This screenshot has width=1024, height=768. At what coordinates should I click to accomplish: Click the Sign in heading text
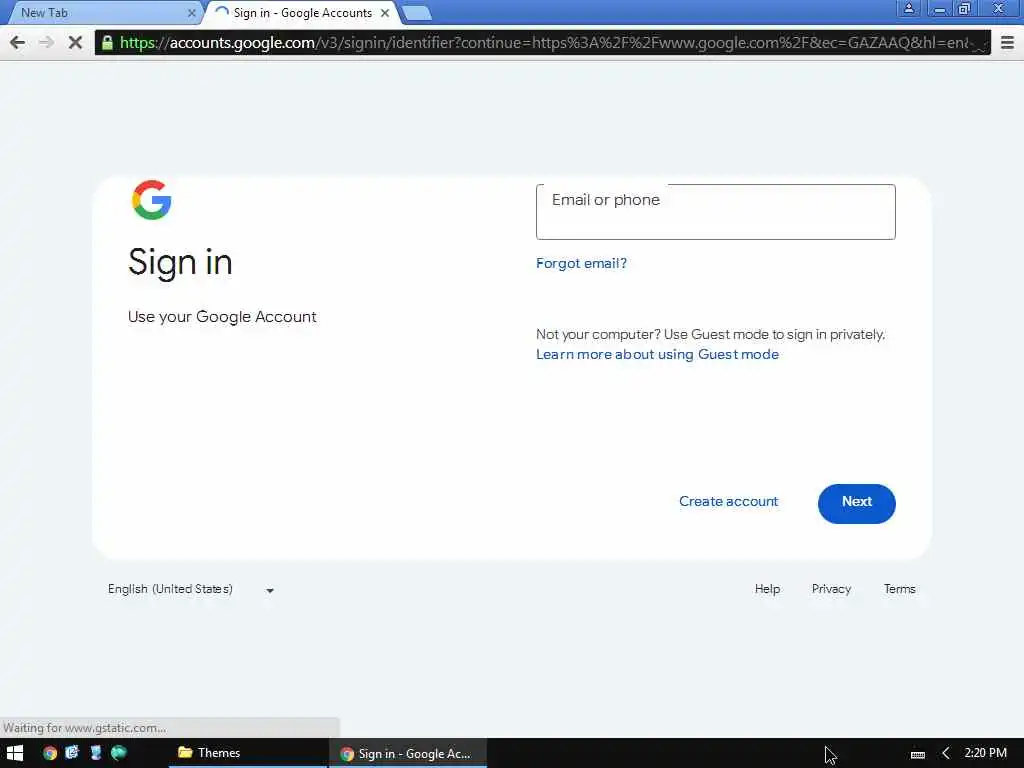(180, 263)
